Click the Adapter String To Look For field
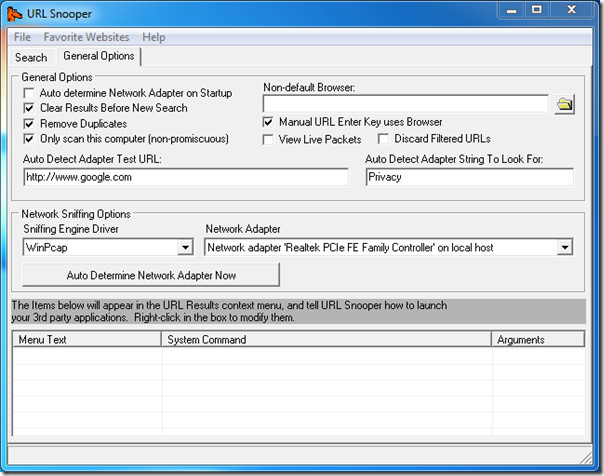This screenshot has width=604, height=476. pos(470,177)
